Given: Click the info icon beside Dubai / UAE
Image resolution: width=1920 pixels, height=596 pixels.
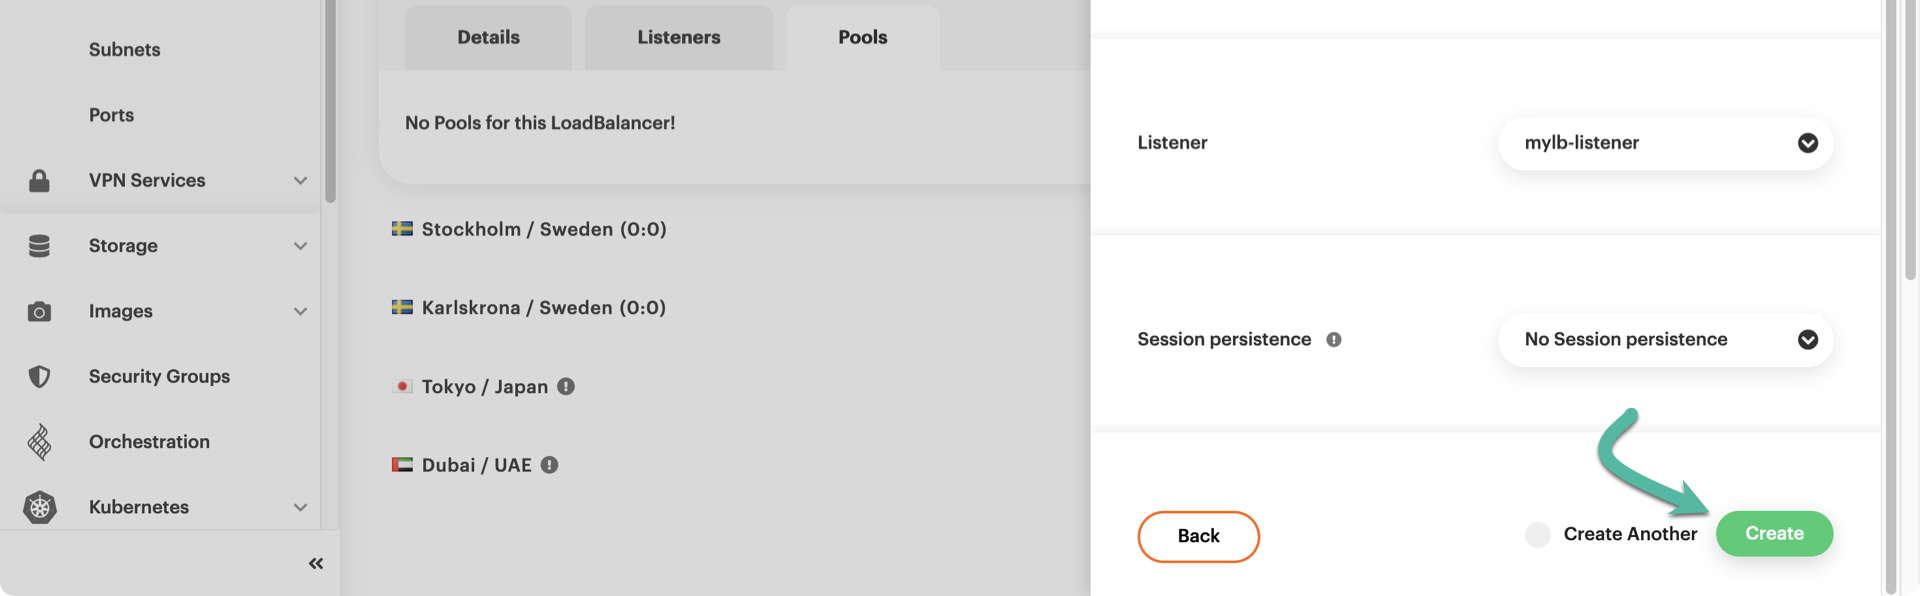Looking at the screenshot, I should [549, 465].
